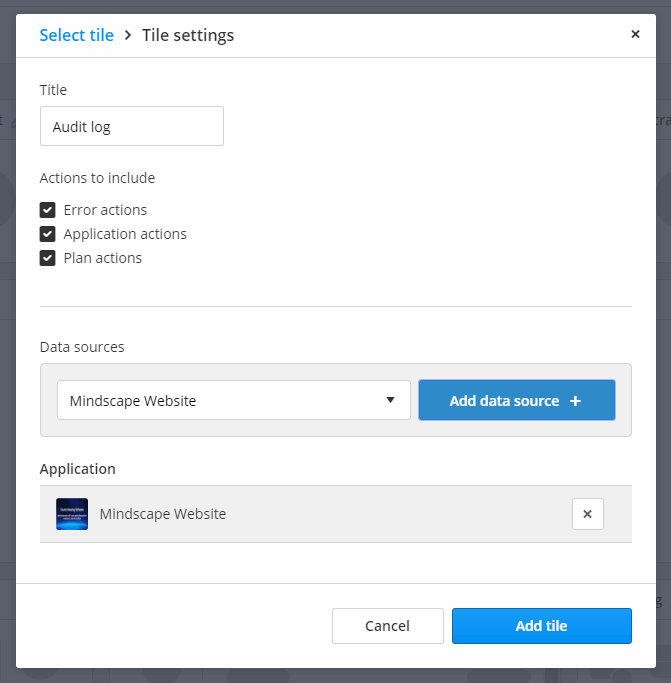Remove Mindscape Website from applications list
The width and height of the screenshot is (671, 683).
point(587,514)
